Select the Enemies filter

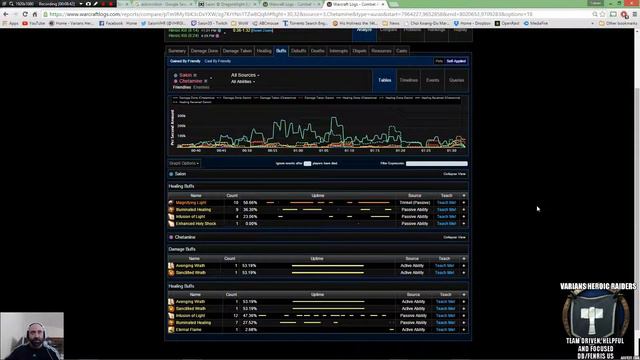[x=201, y=87]
